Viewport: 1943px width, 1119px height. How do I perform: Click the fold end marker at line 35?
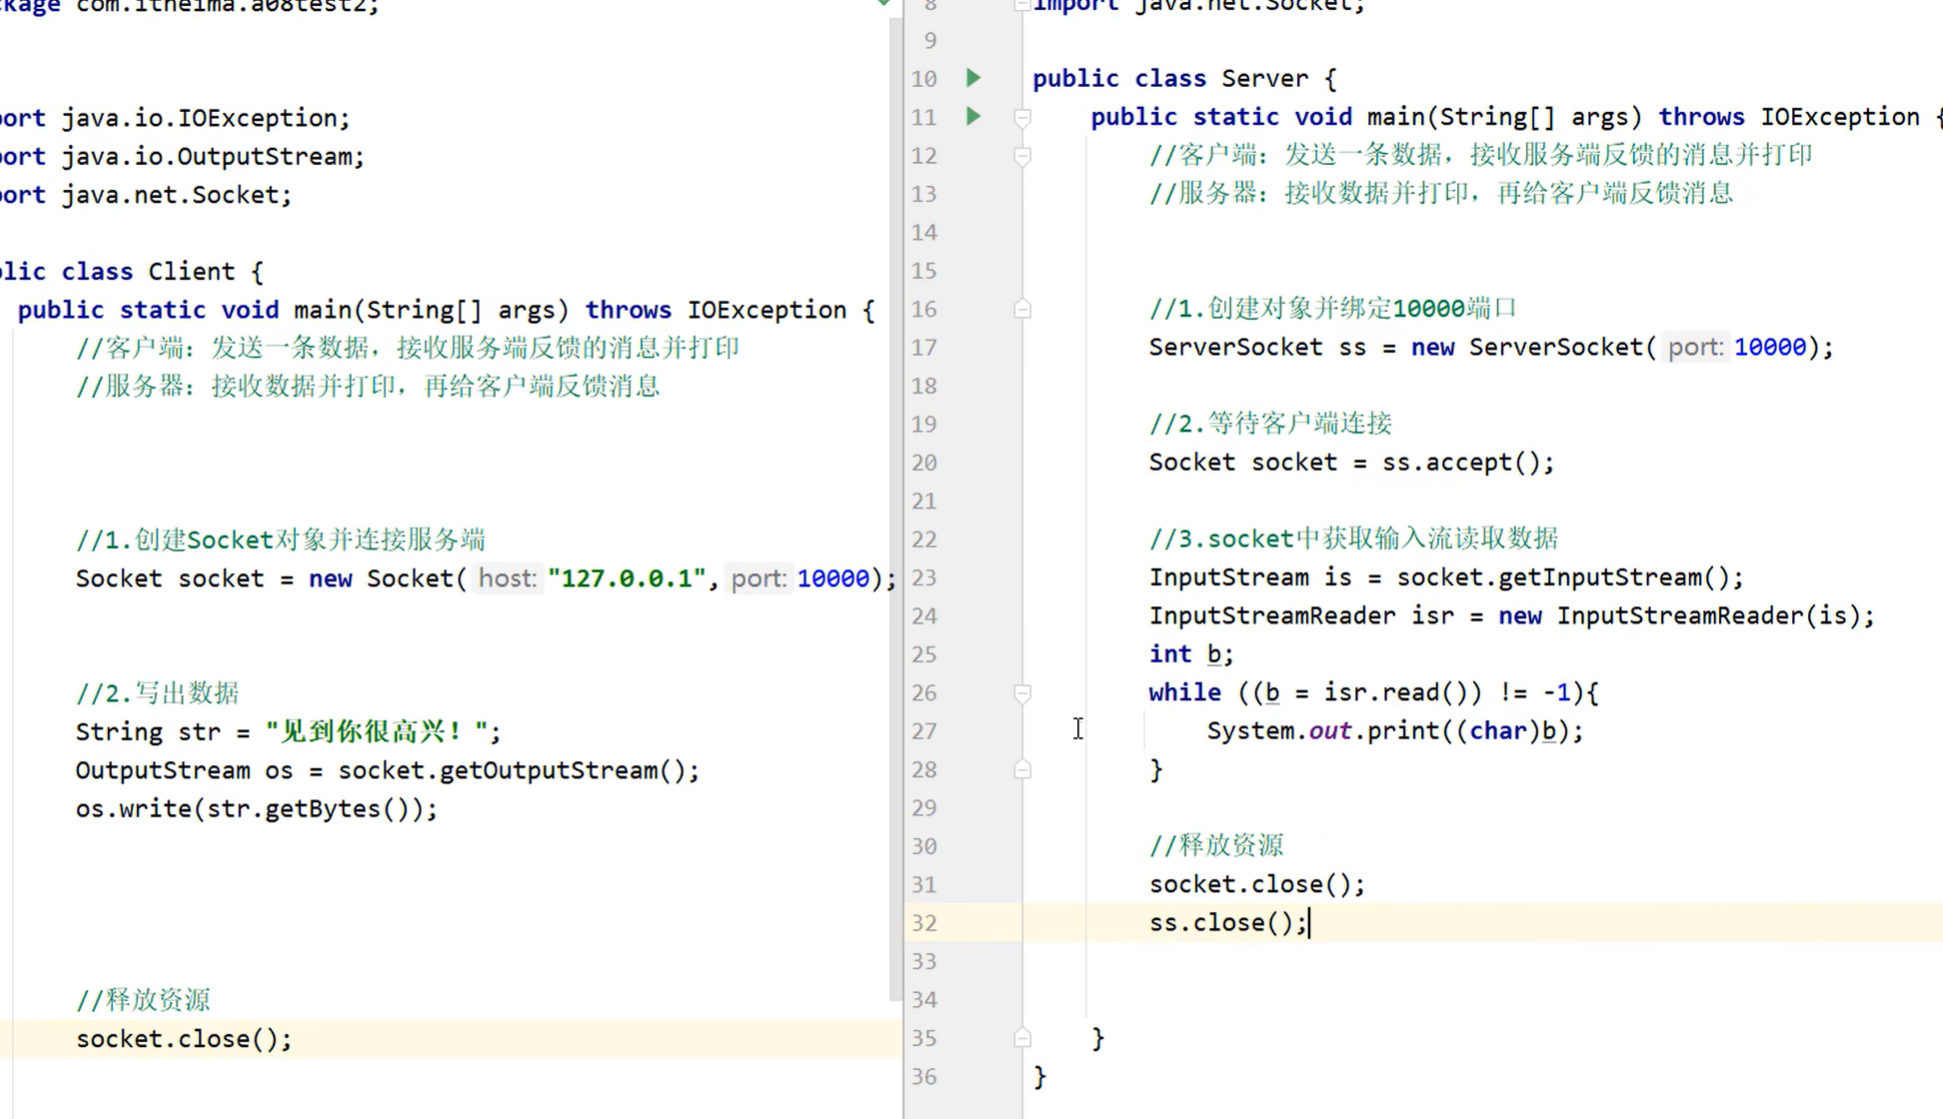(1022, 1039)
